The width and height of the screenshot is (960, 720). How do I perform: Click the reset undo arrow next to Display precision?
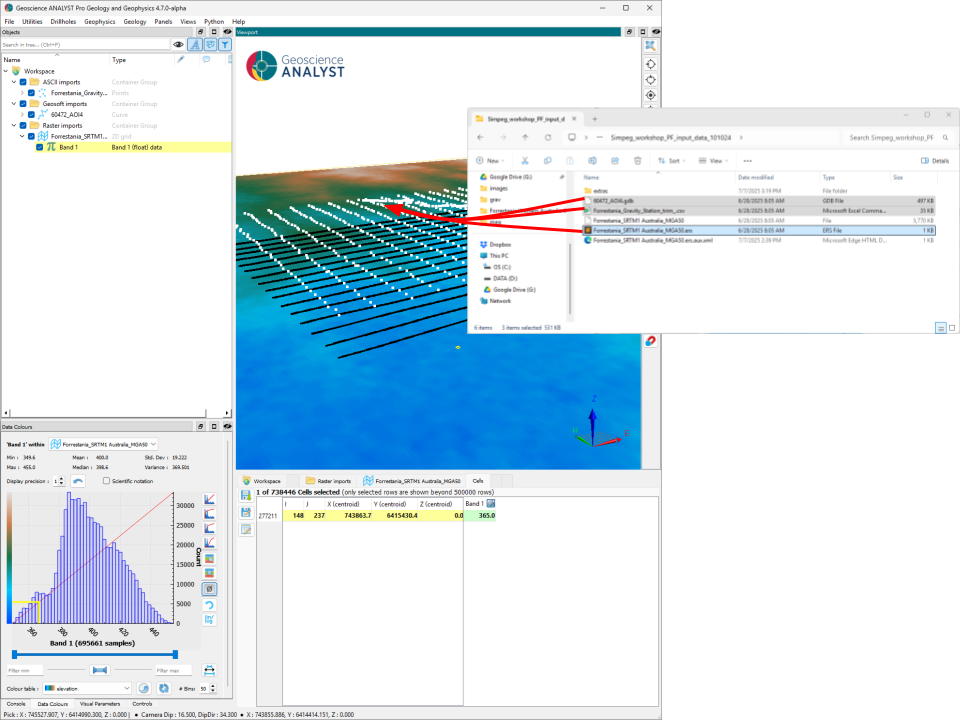point(78,481)
